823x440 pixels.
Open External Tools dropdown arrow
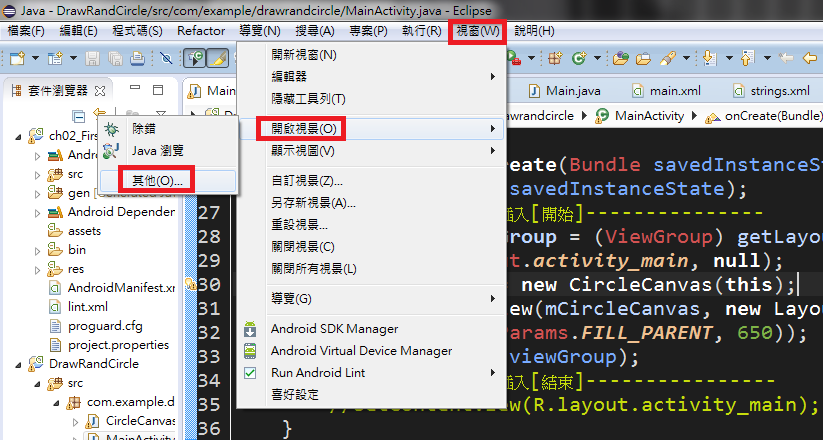(531, 58)
